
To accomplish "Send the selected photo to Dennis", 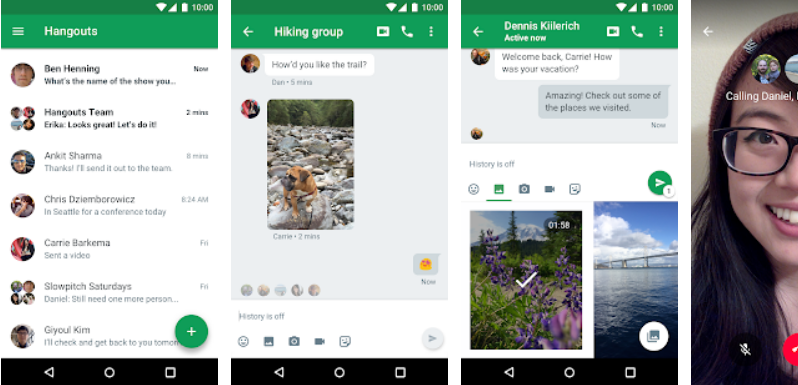I will 660,183.
